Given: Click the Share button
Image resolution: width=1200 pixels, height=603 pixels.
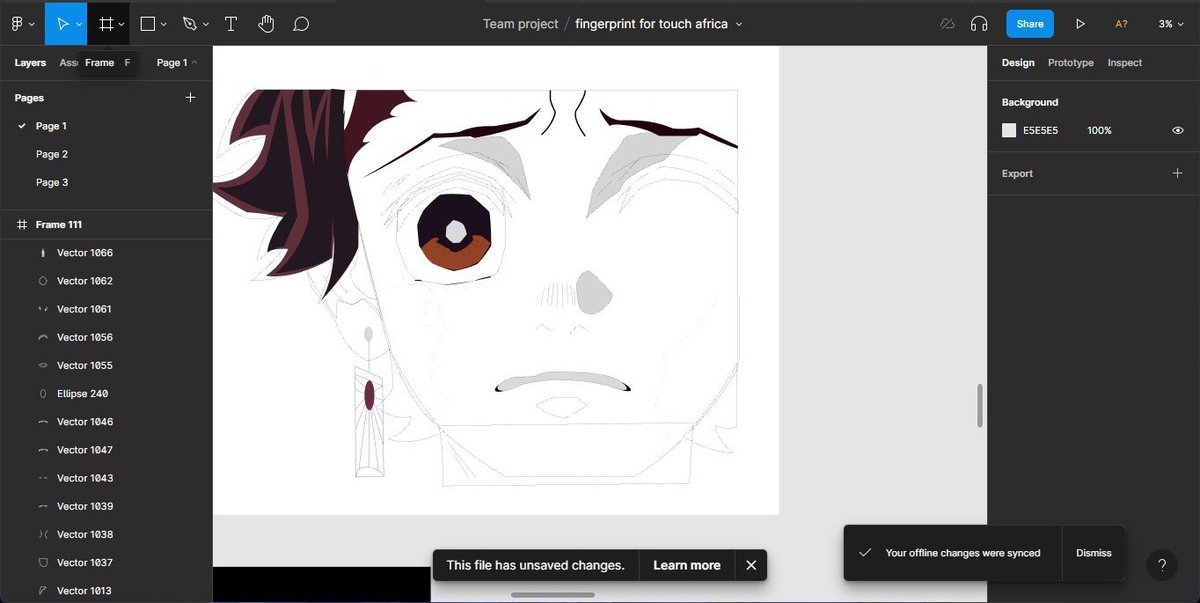Looking at the screenshot, I should [1030, 24].
